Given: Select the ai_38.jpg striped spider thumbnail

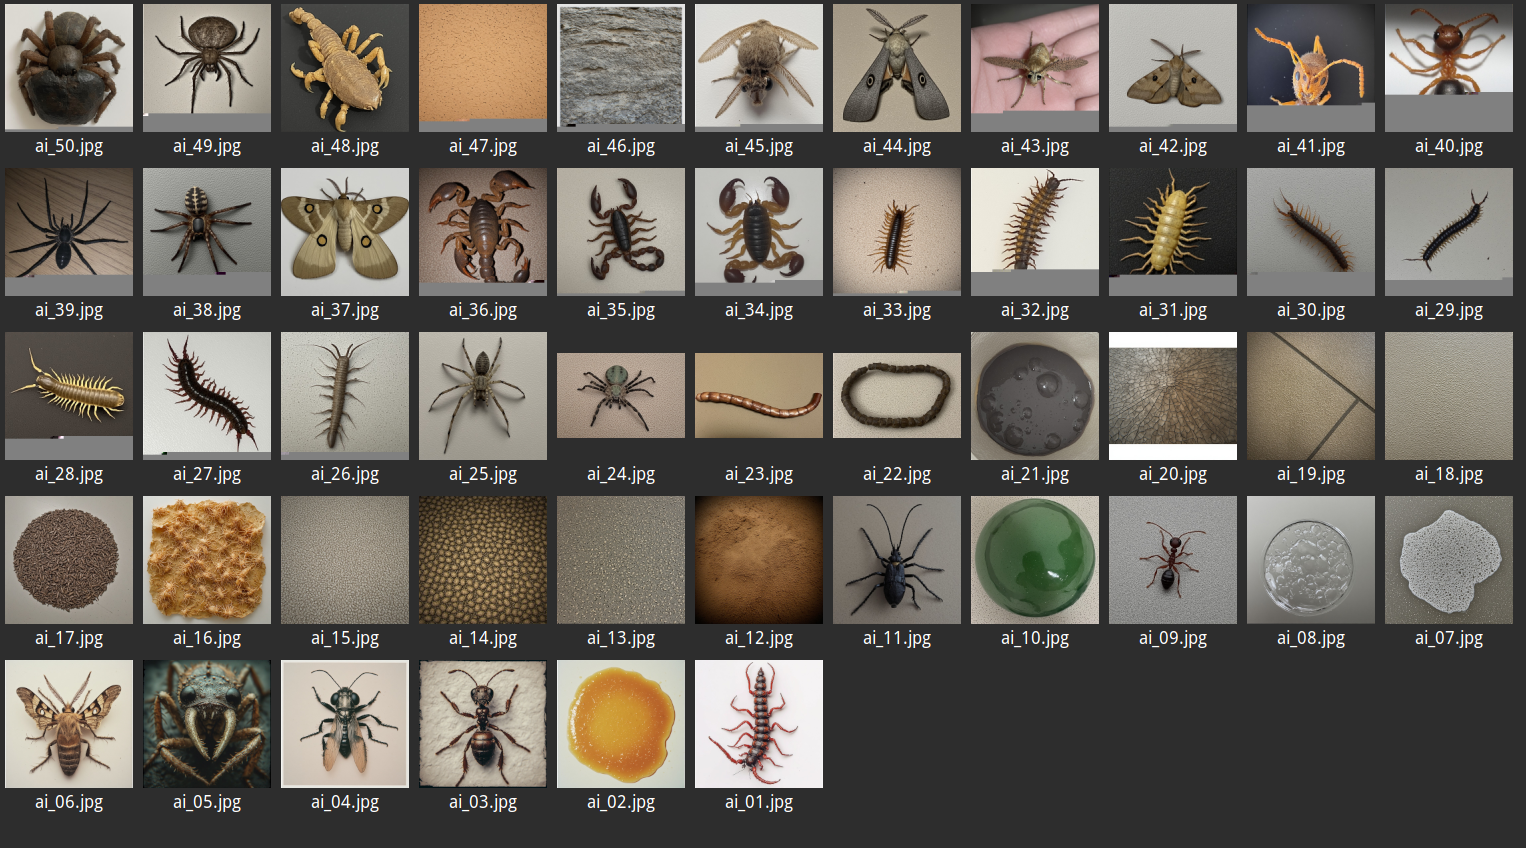Looking at the screenshot, I should pyautogui.click(x=207, y=232).
